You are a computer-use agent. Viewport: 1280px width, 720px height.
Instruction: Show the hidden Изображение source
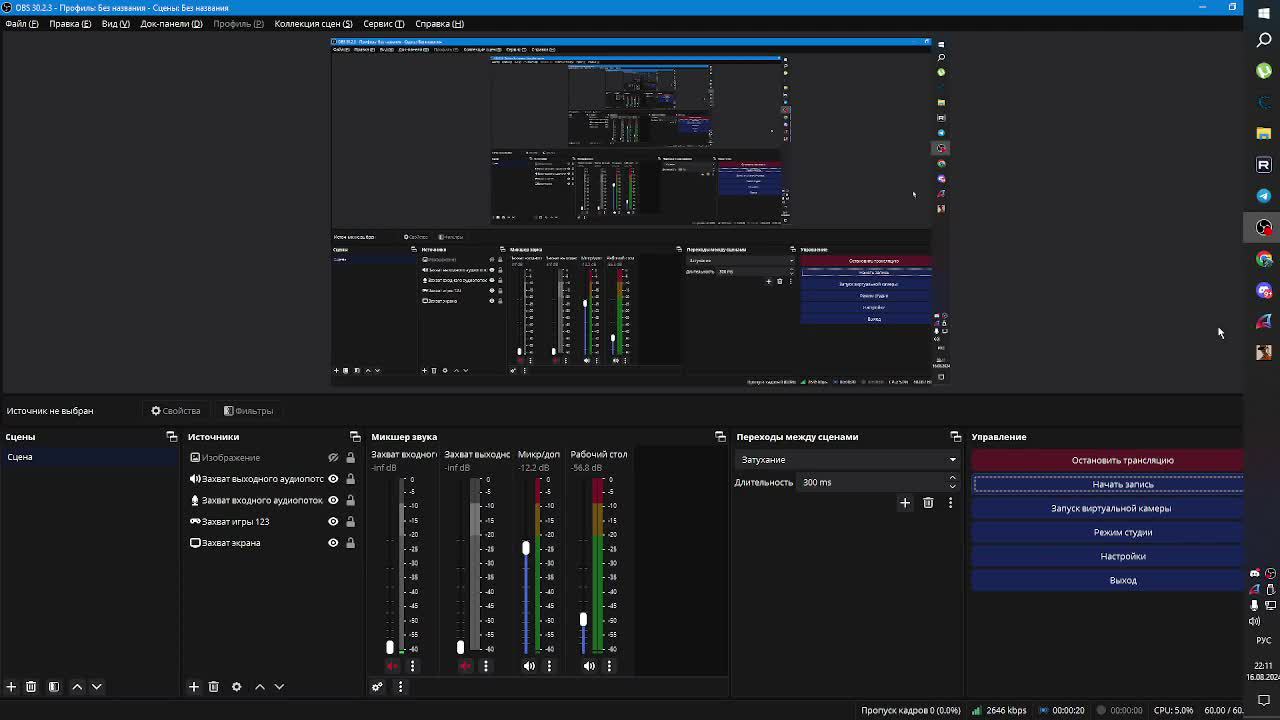point(333,458)
